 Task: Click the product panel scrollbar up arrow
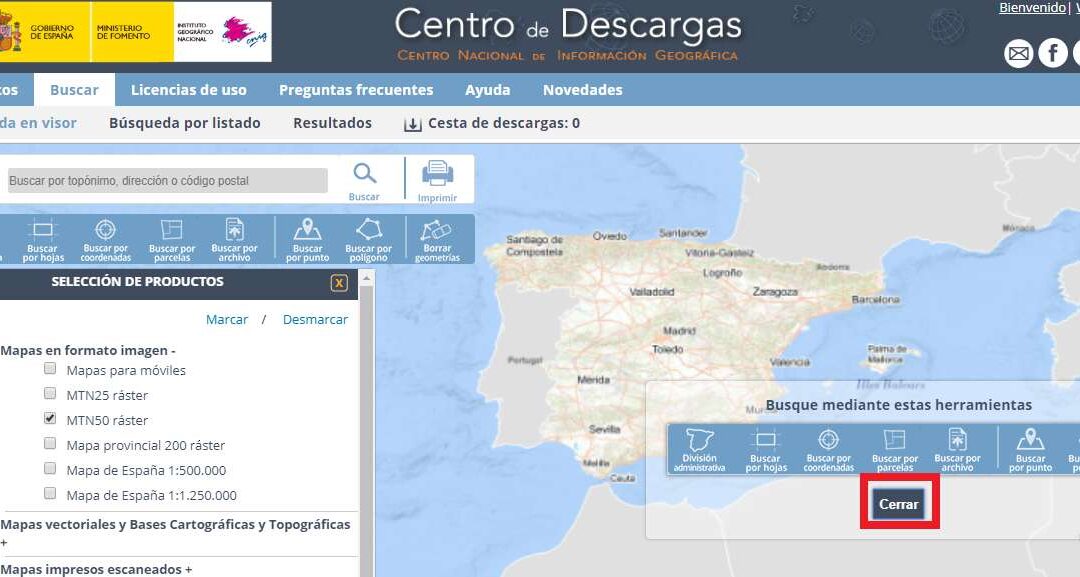[x=366, y=278]
